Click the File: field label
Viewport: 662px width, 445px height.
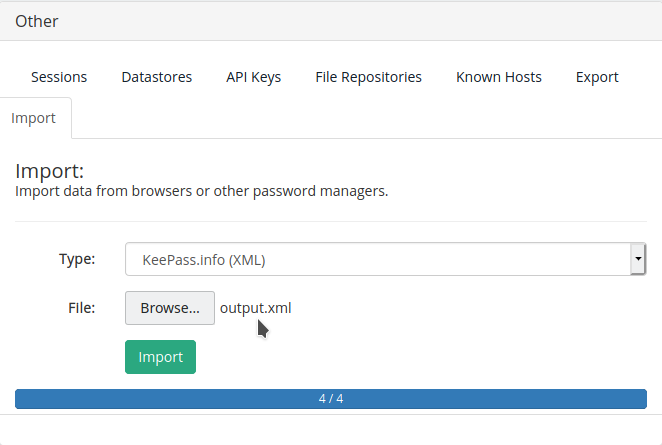82,308
